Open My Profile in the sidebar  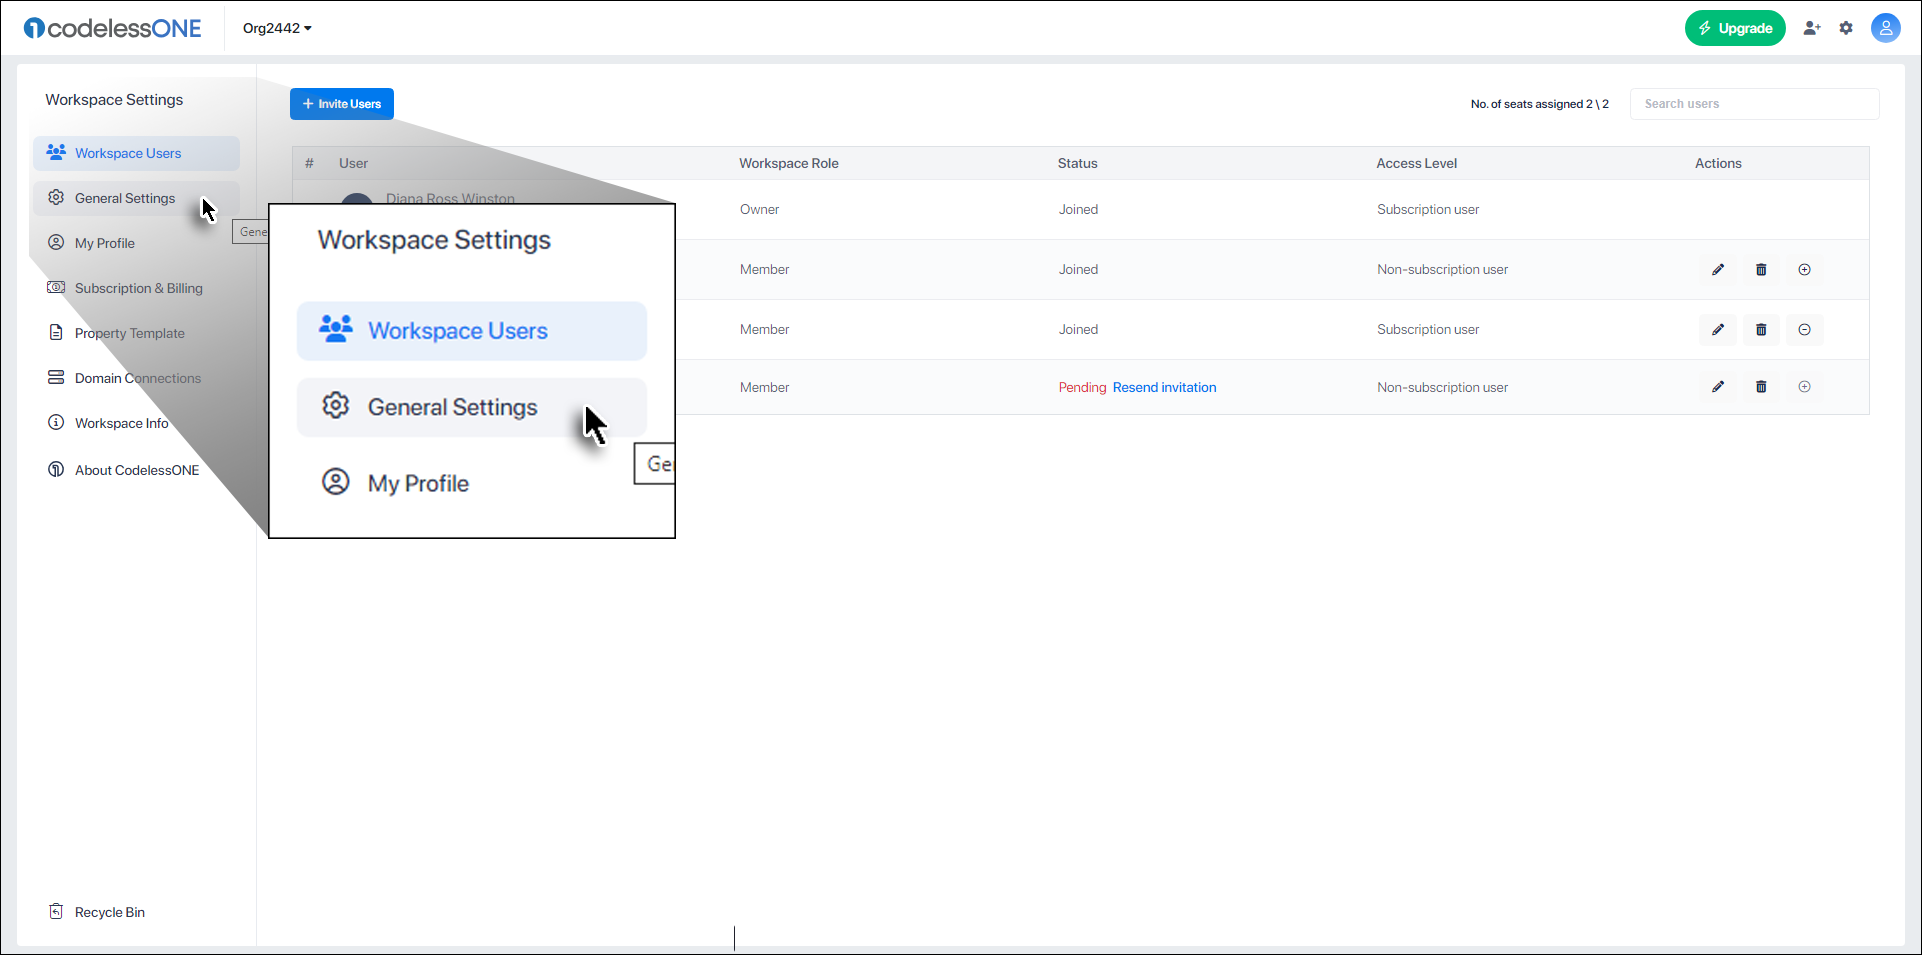coord(104,243)
